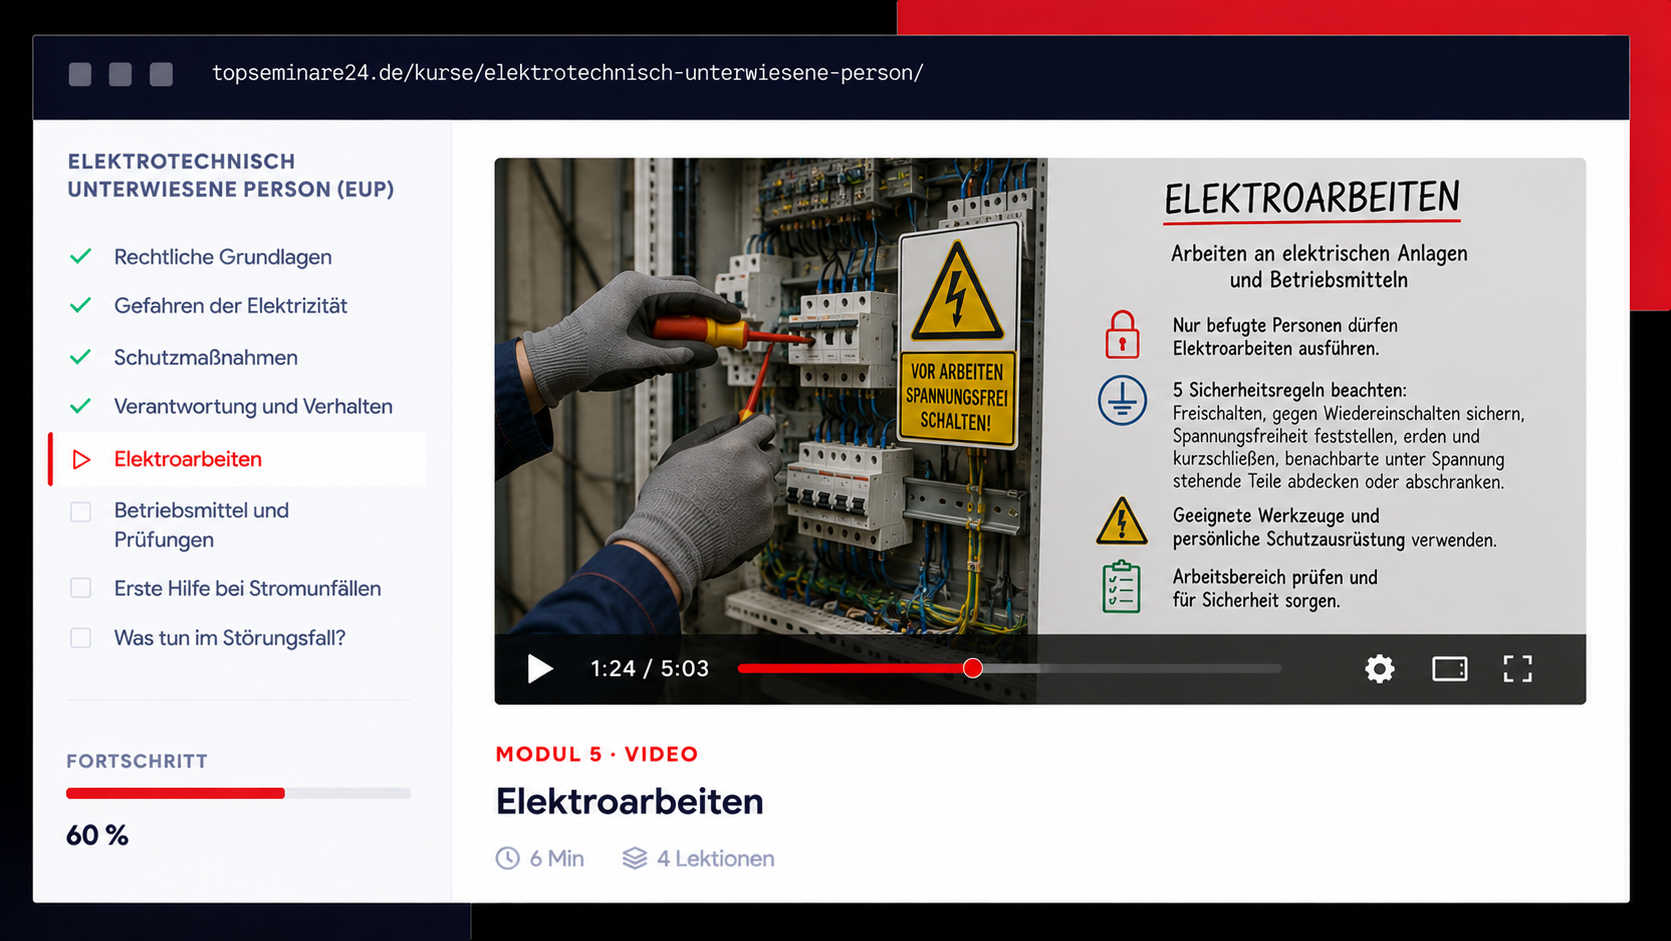1671x941 pixels.
Task: Seek to unplayed part of video timeline
Action: coord(1130,668)
